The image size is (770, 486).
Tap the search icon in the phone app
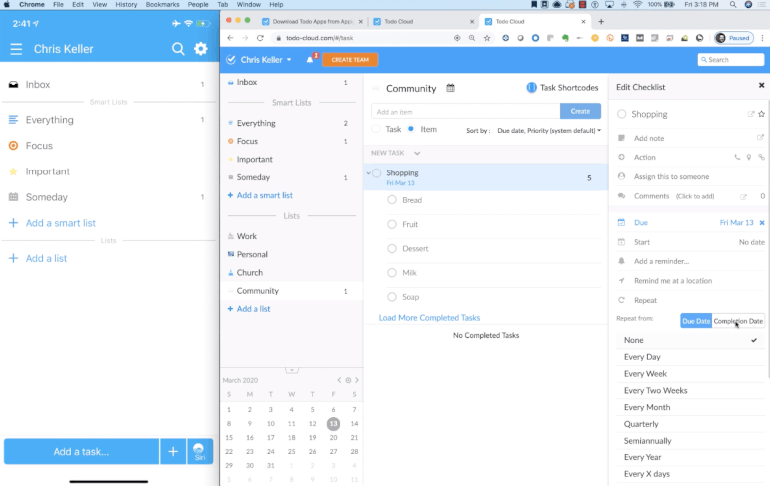(178, 49)
